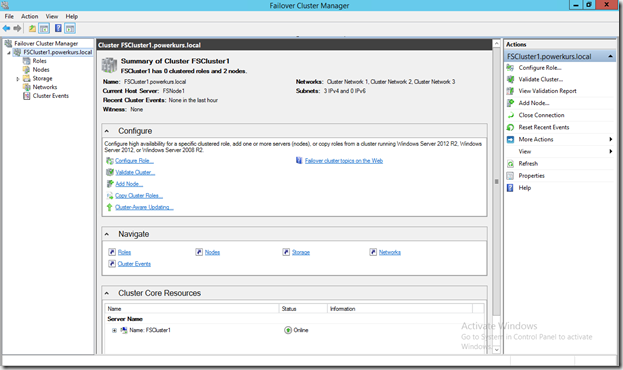Collapse the FSCluster1.powerkurs.local tree node
Image resolution: width=623 pixels, height=370 pixels.
(9, 52)
